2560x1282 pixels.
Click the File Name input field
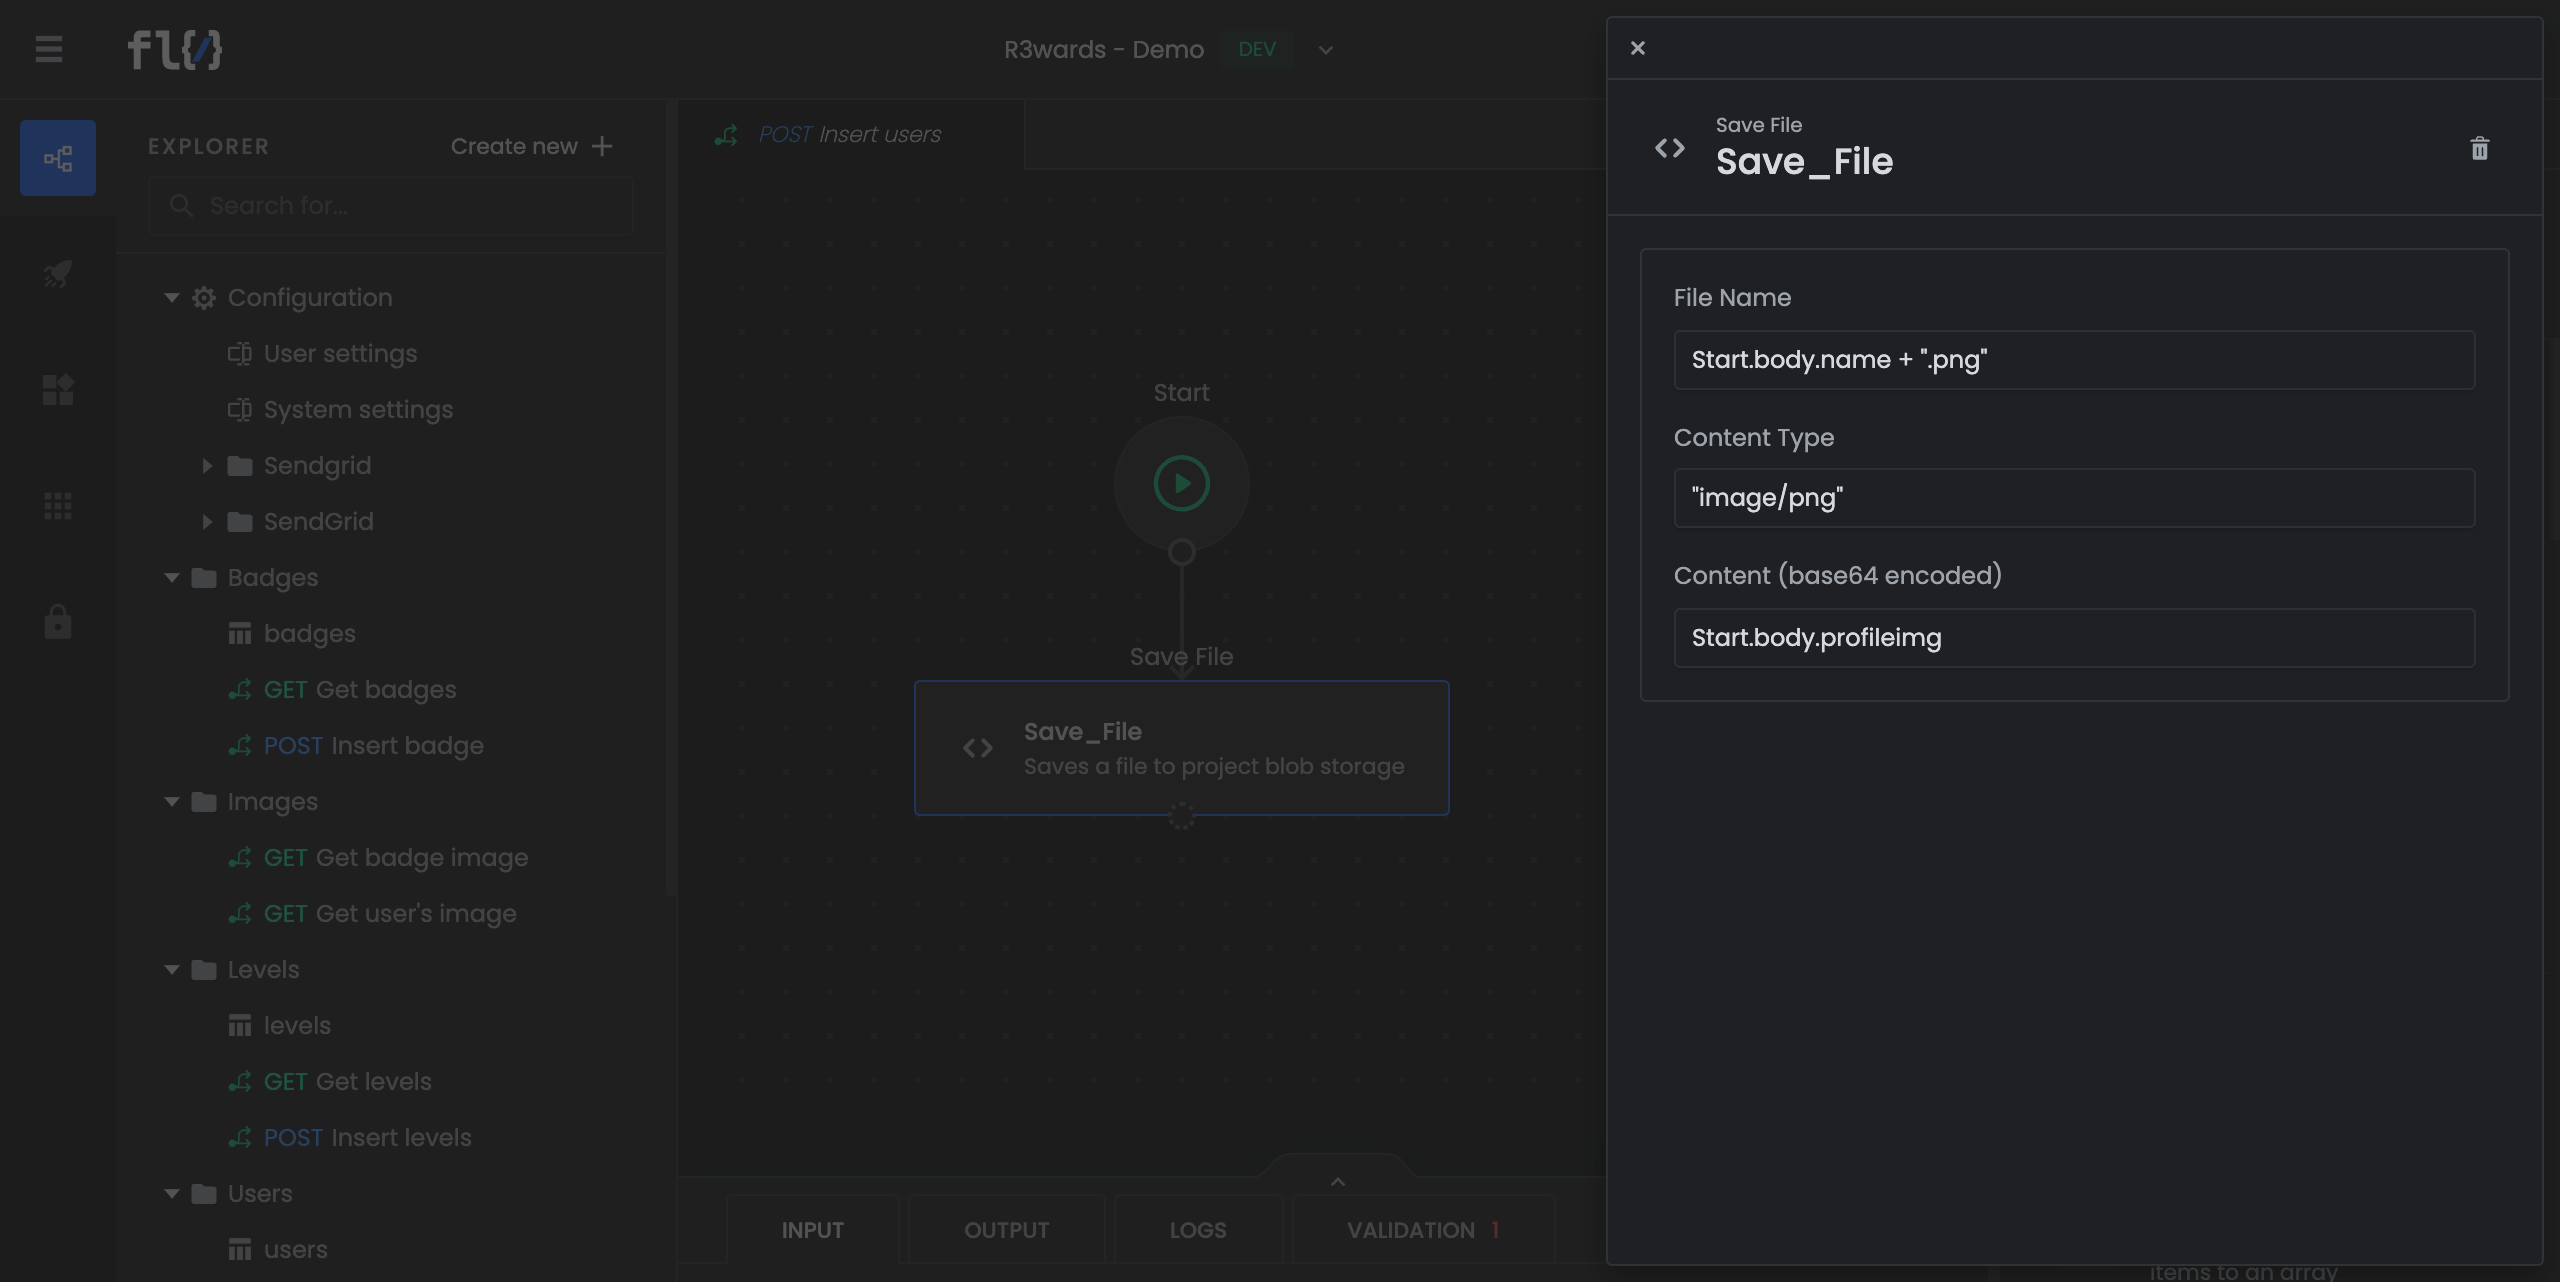tap(2074, 360)
